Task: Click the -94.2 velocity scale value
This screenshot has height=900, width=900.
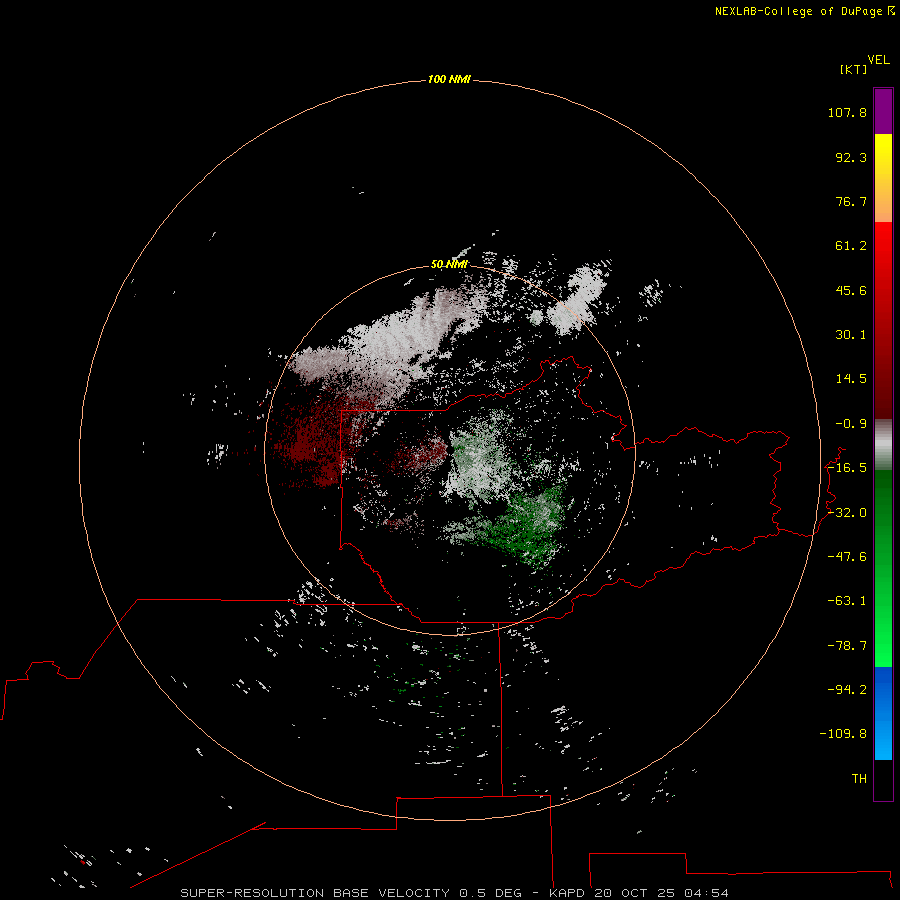Action: click(847, 689)
